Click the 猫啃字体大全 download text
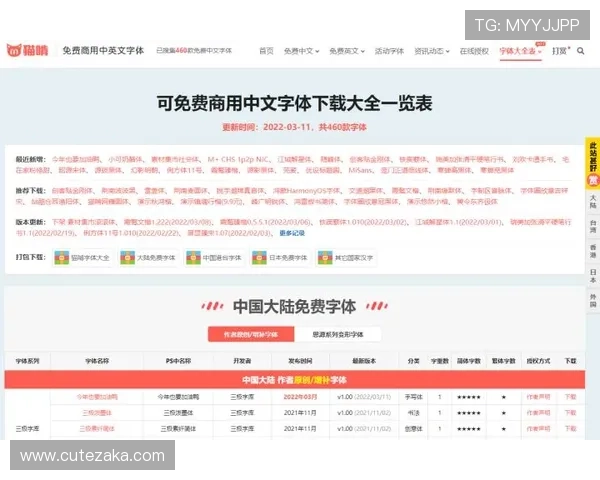Screen dimensions: 600x480 click(90, 258)
